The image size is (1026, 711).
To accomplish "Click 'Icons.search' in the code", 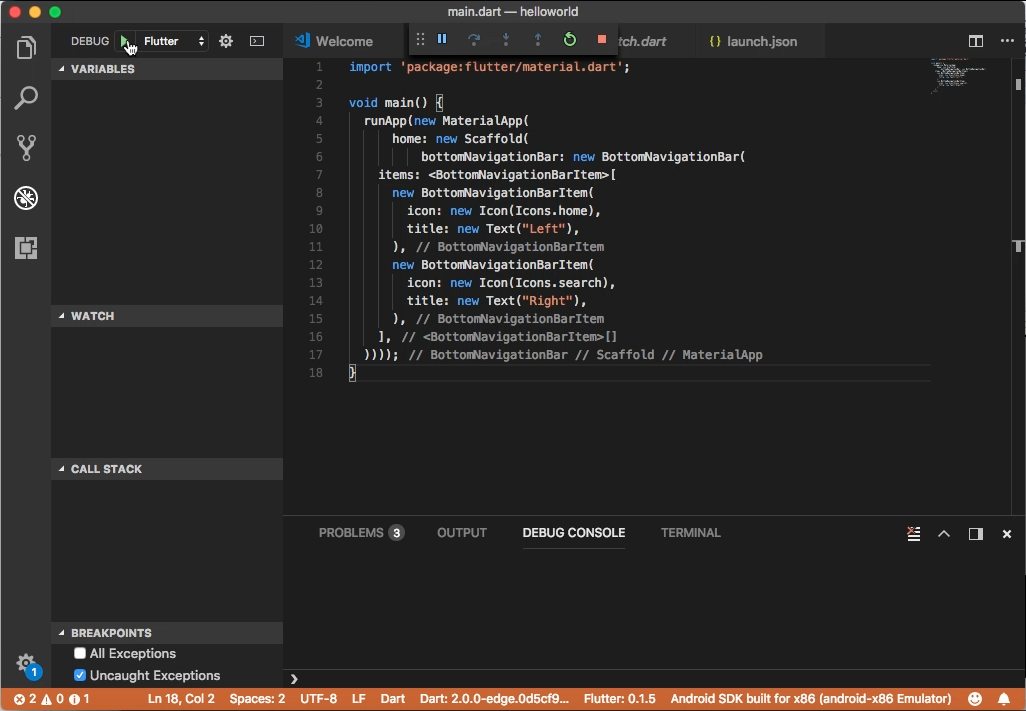I will point(558,283).
